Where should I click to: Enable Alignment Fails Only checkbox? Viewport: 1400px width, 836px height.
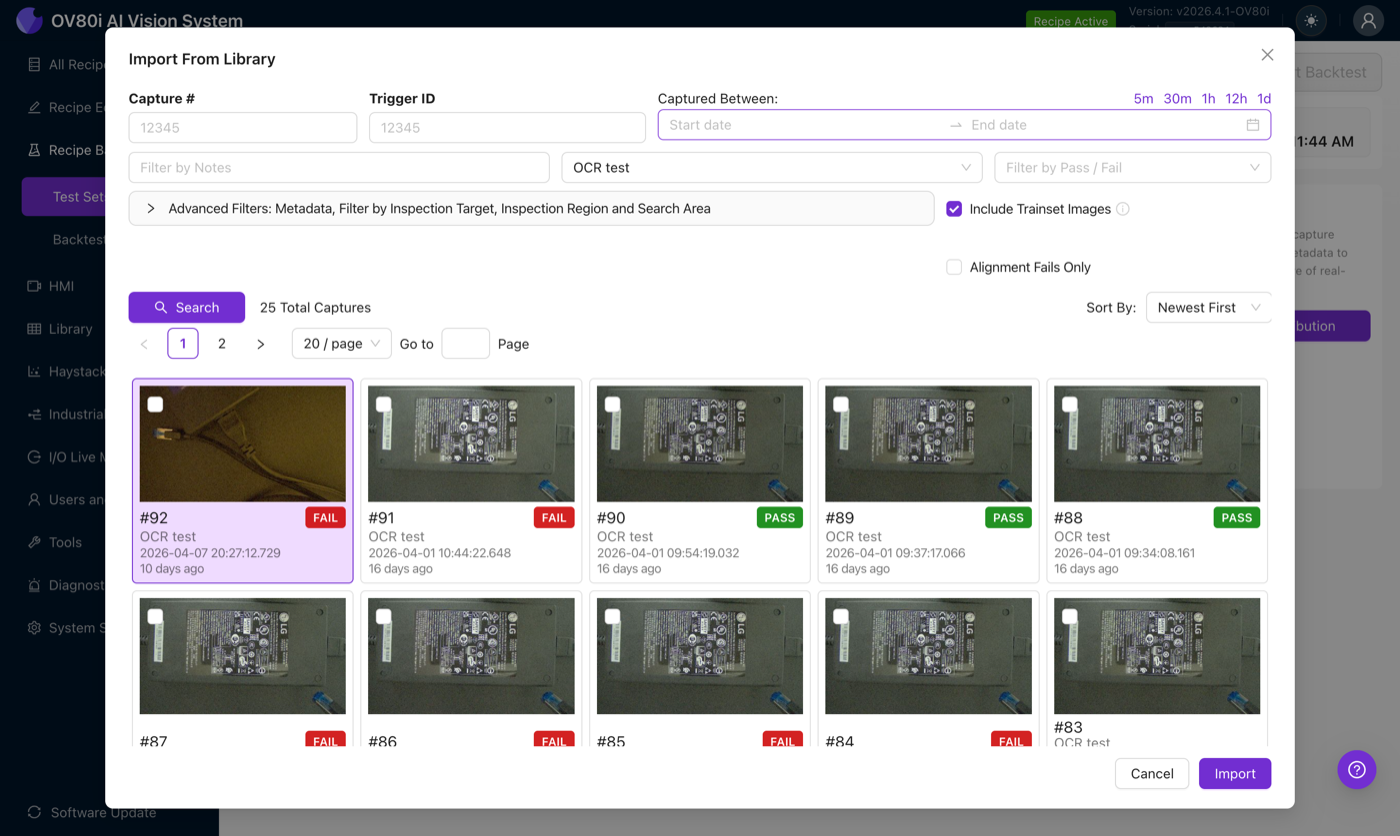tap(954, 267)
